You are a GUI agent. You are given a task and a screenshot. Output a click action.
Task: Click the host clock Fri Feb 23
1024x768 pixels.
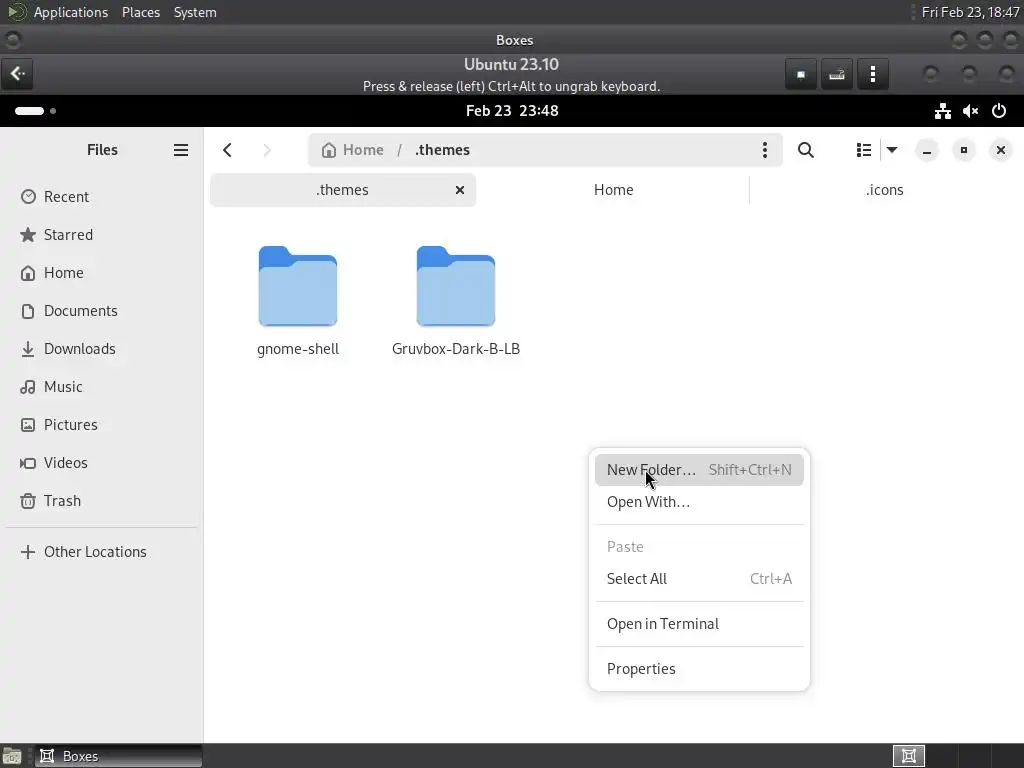point(970,12)
